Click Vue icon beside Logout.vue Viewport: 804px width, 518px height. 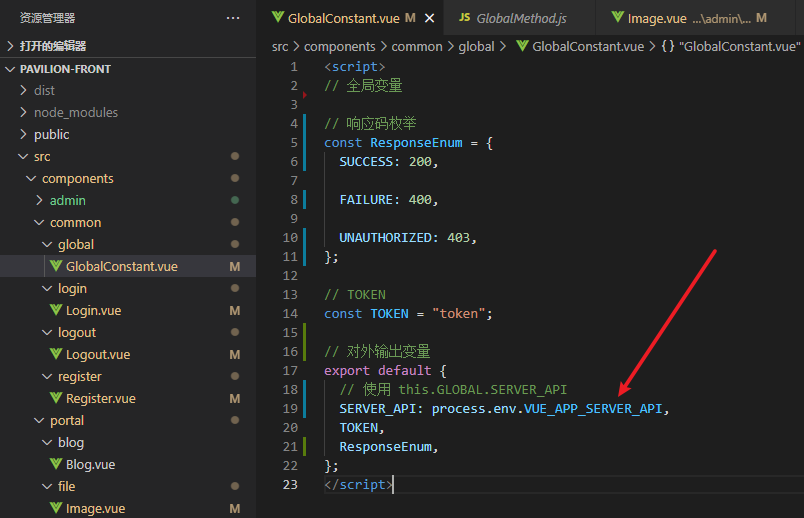tap(56, 353)
